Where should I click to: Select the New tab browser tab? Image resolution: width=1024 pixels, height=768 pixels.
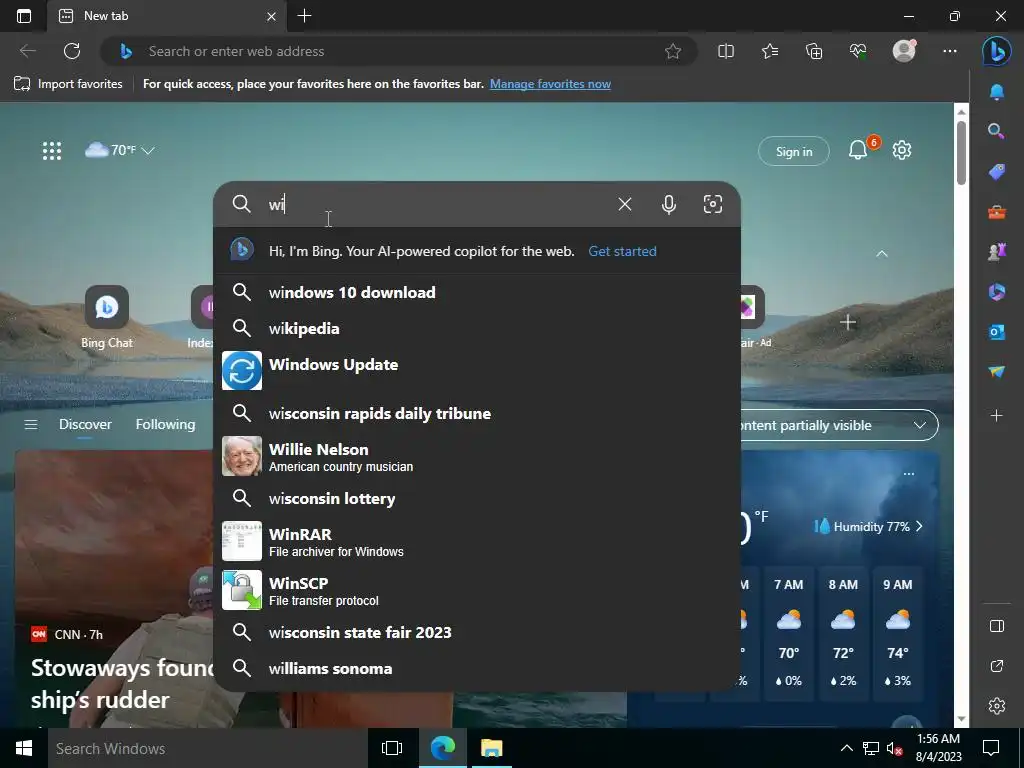(x=167, y=16)
